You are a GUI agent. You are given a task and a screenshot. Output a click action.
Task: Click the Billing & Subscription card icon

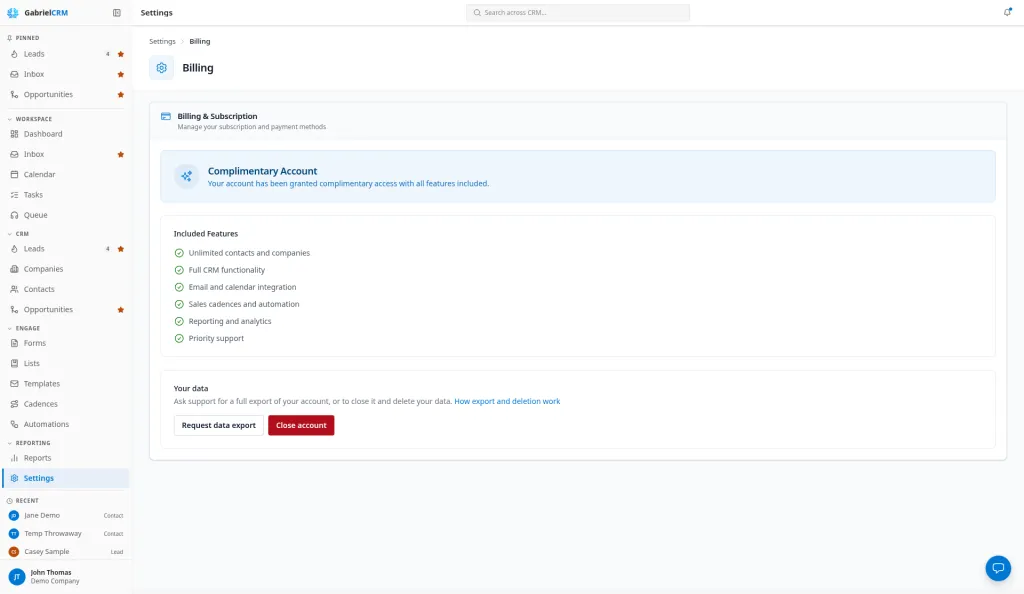click(166, 116)
